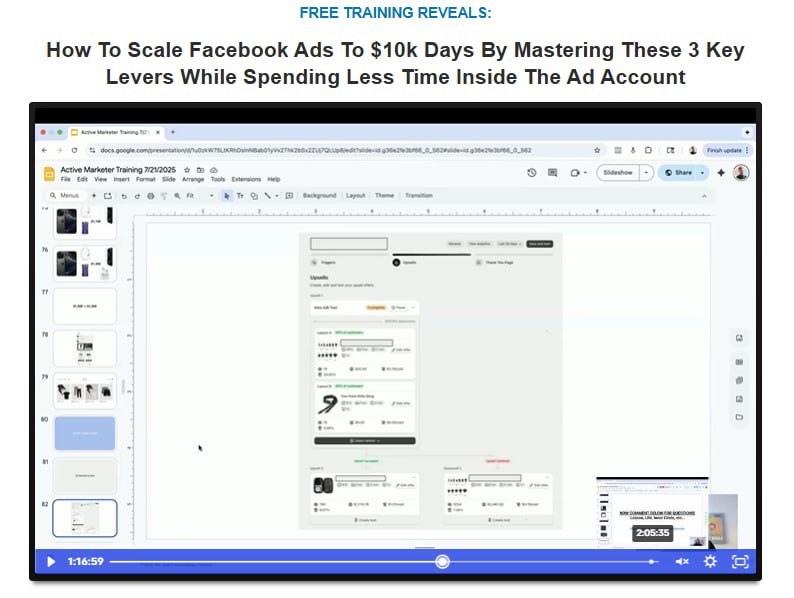
Task: Click the print icon in the toolbar
Action: click(150, 196)
